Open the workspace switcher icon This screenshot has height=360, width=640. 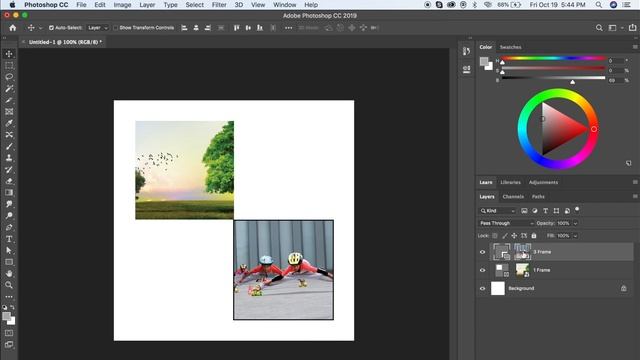point(612,28)
